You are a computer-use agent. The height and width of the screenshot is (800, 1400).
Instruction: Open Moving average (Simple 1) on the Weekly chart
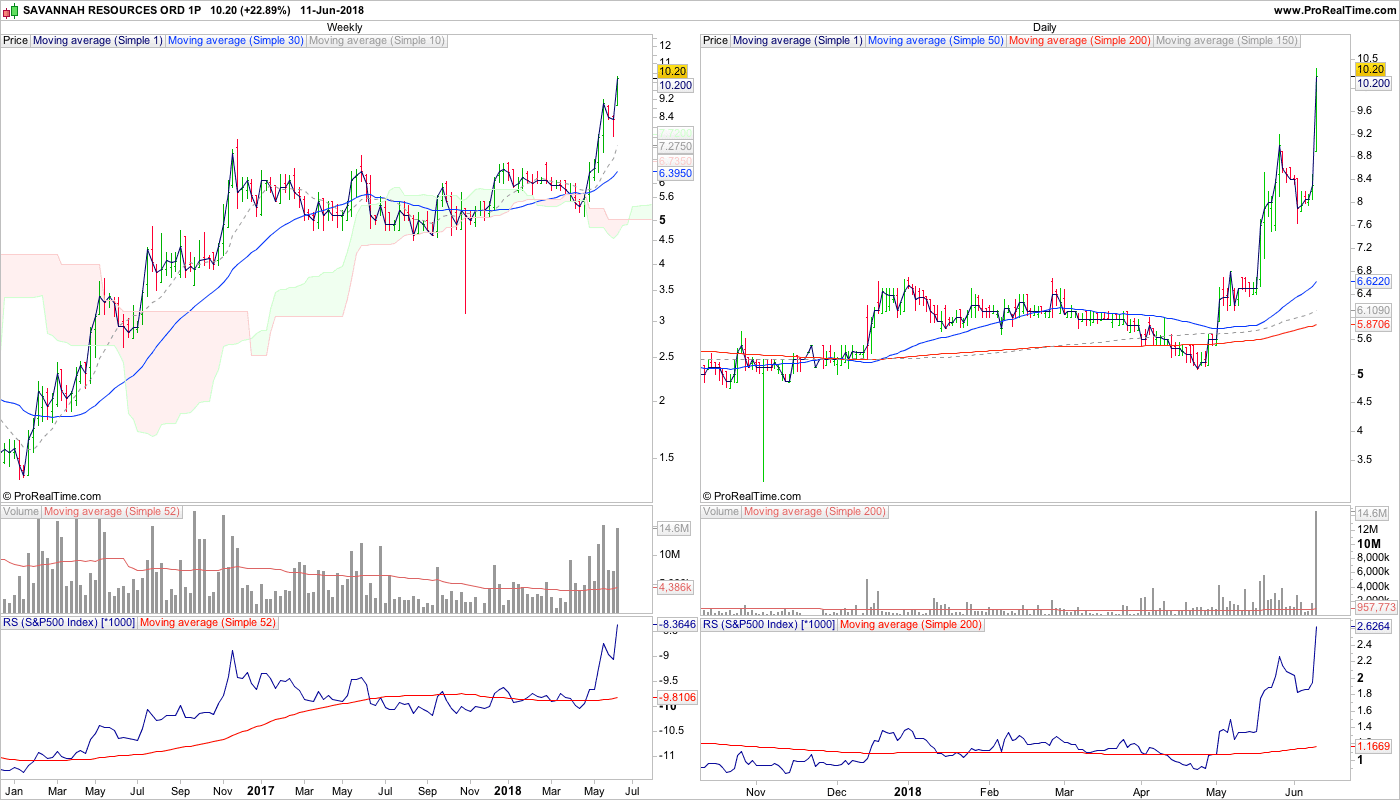pyautogui.click(x=98, y=41)
